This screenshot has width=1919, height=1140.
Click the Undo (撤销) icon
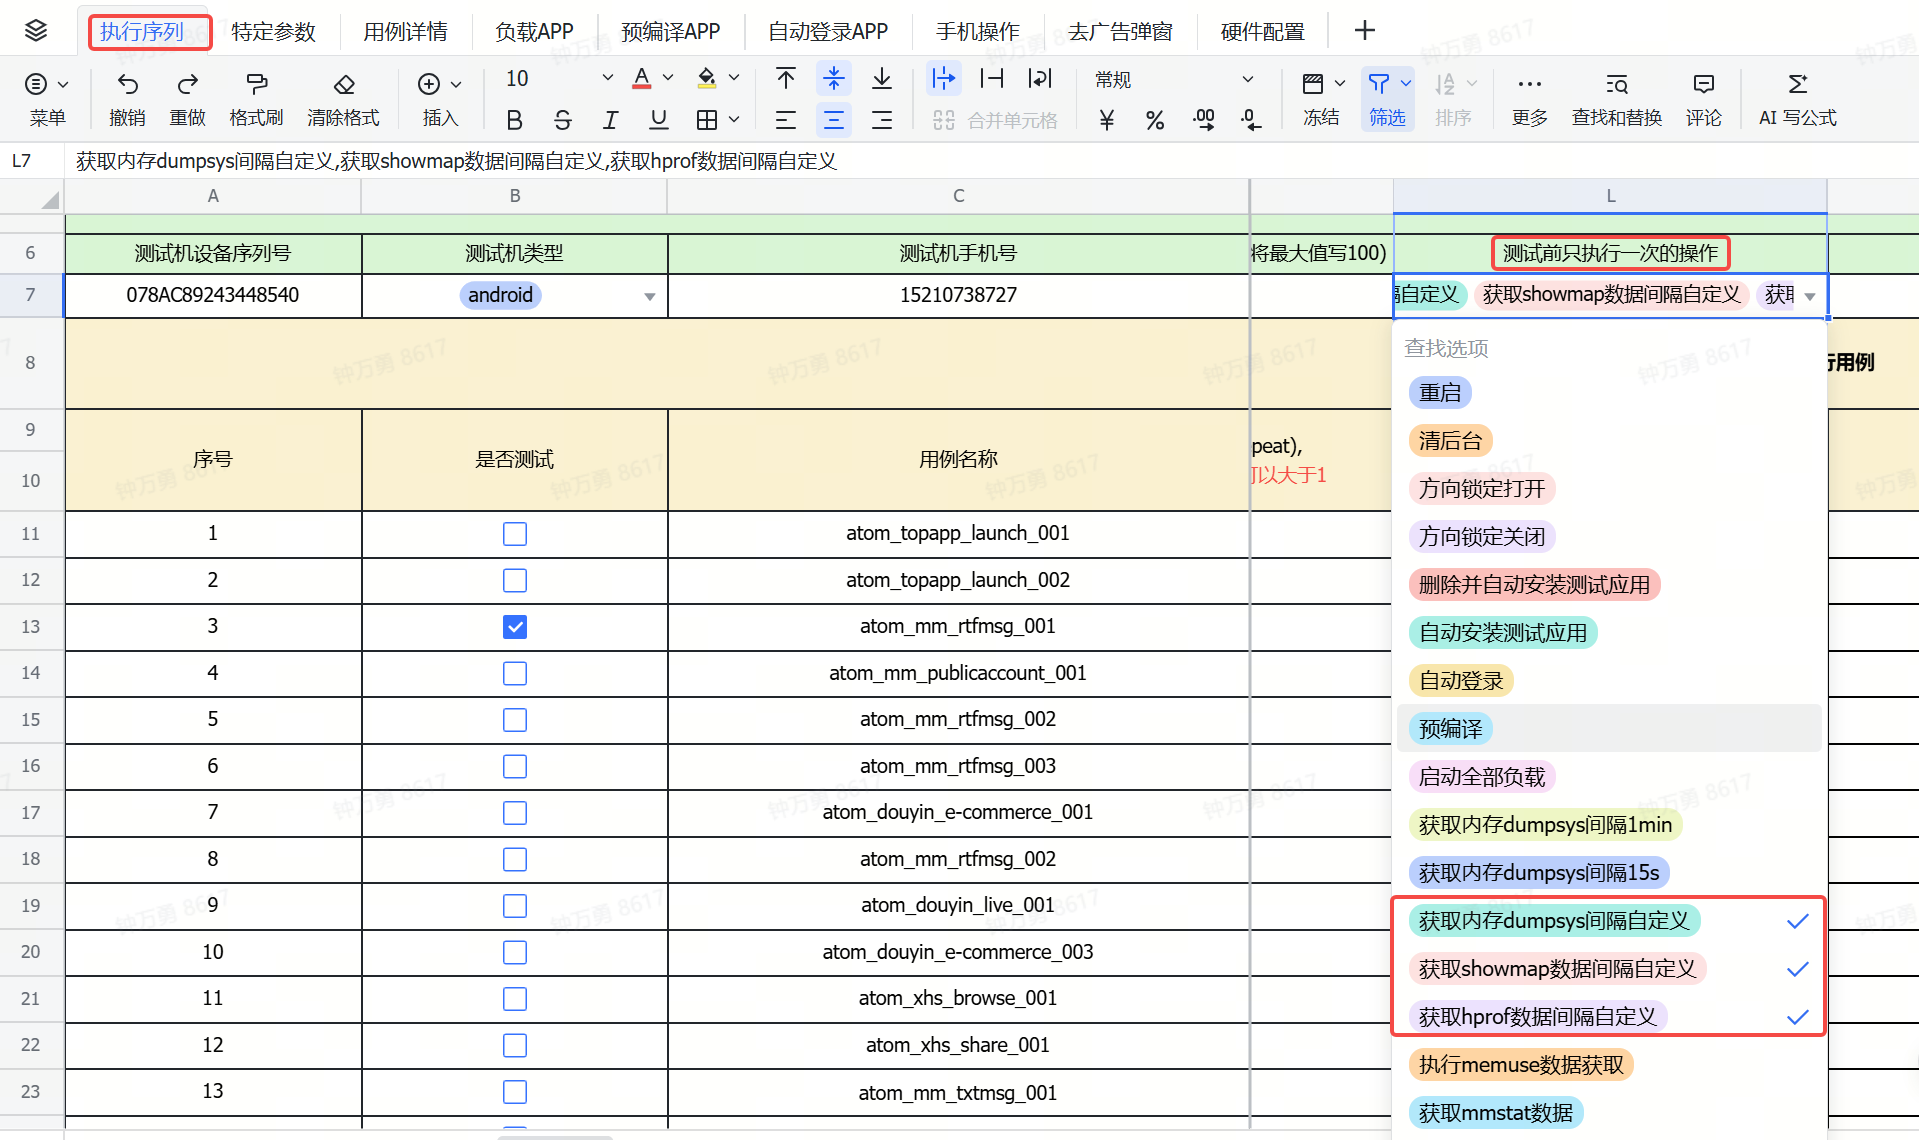(127, 83)
